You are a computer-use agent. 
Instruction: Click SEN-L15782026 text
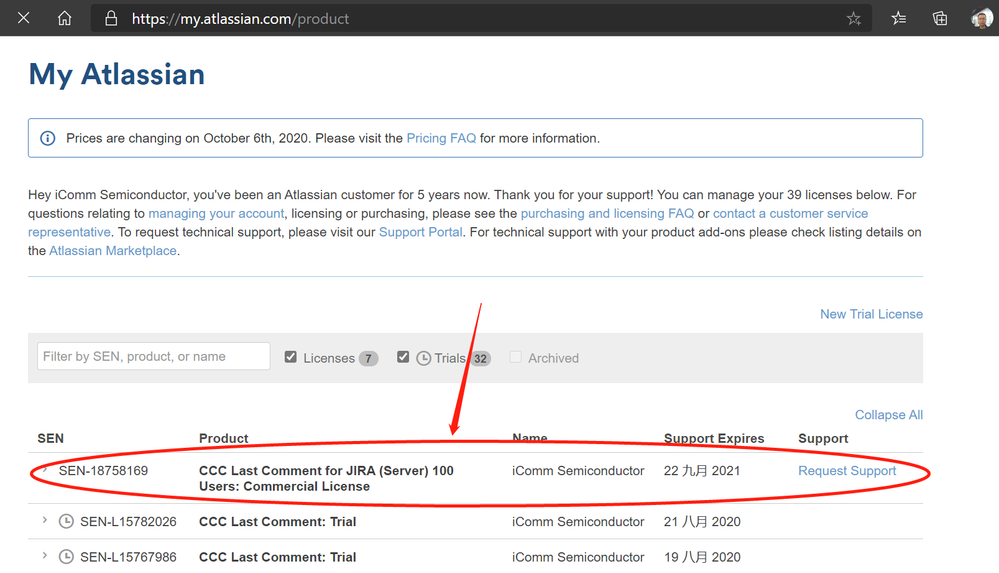[128, 522]
